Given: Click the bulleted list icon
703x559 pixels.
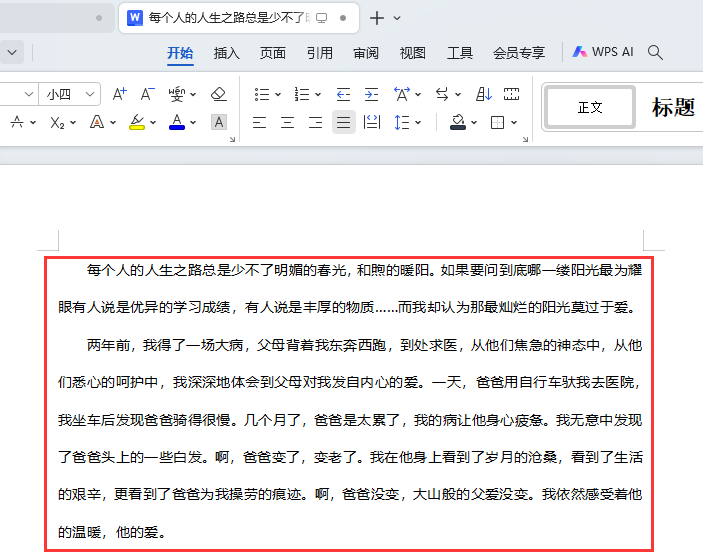Looking at the screenshot, I should click(261, 94).
